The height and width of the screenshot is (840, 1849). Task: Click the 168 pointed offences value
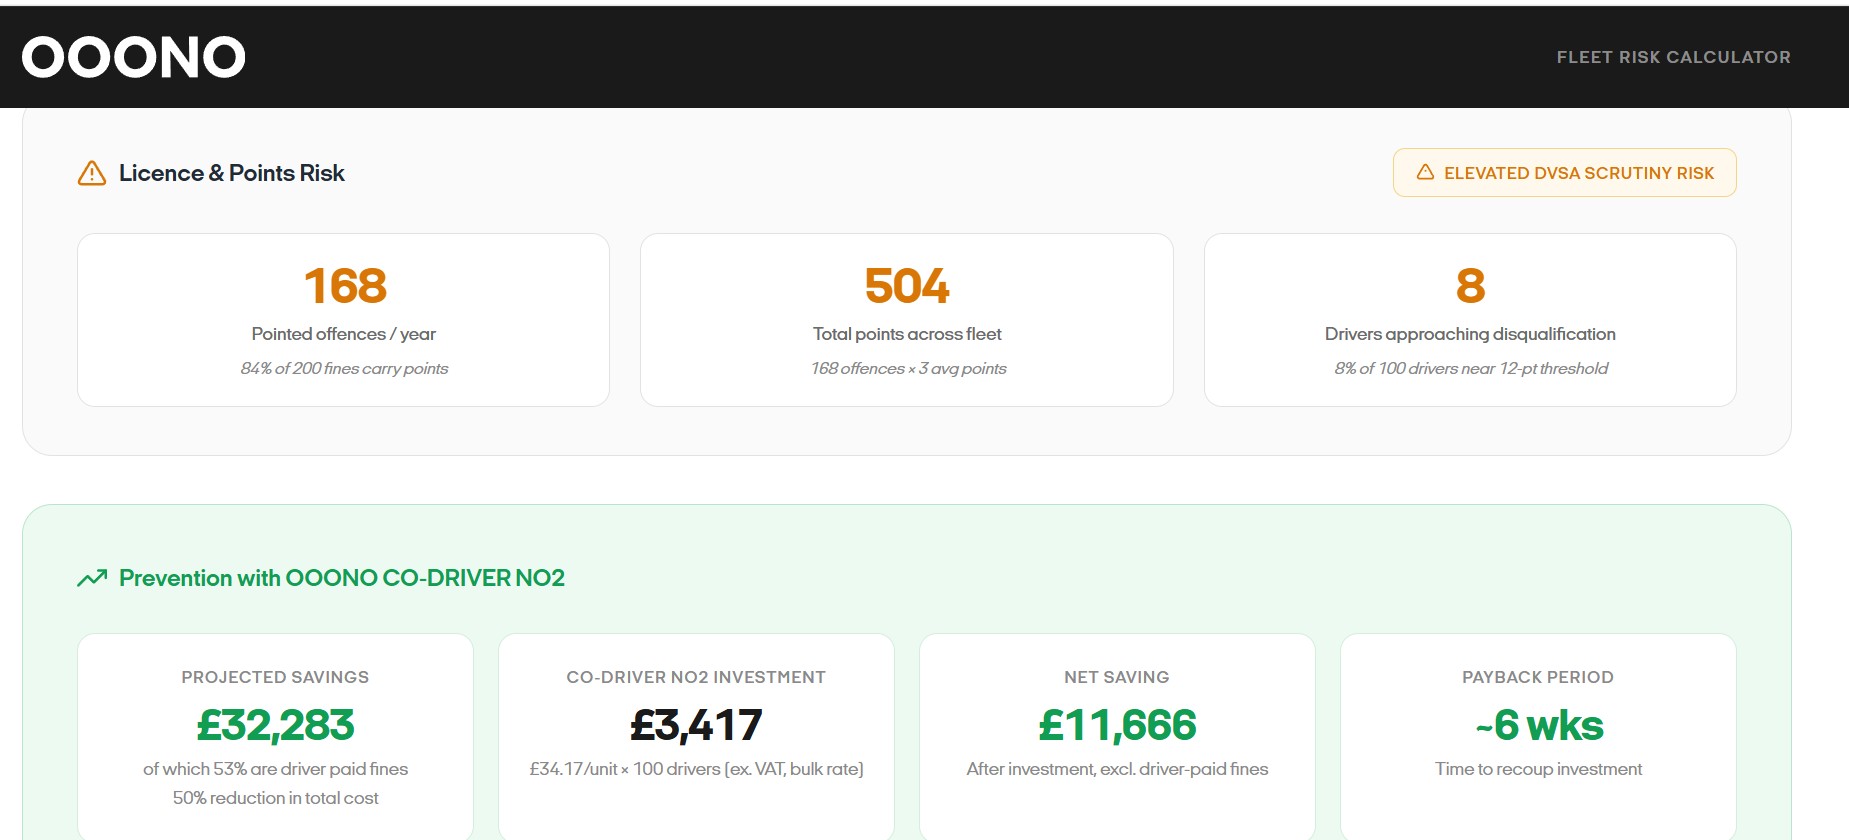pos(345,286)
